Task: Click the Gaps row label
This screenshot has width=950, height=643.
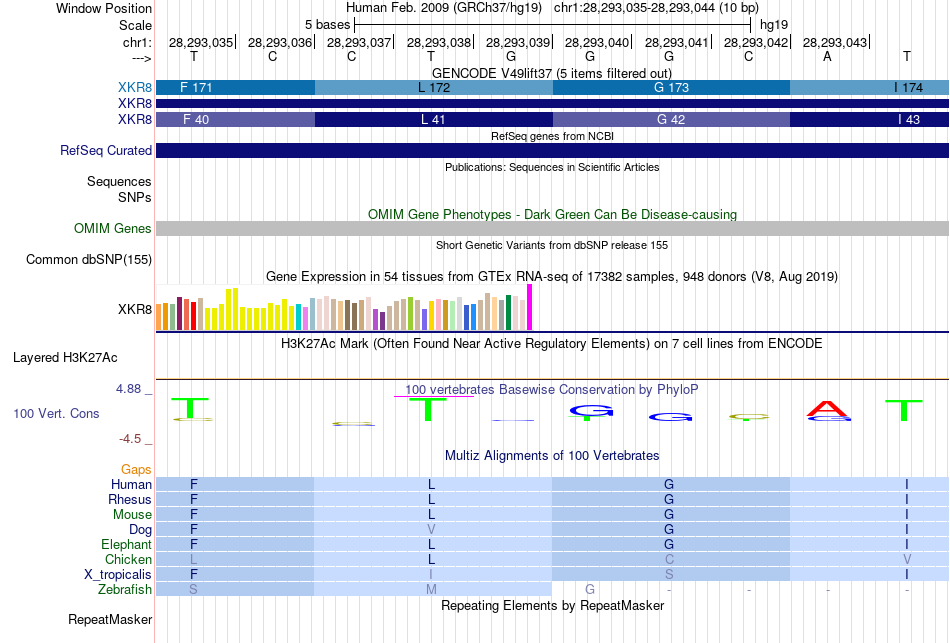Action: pos(136,470)
